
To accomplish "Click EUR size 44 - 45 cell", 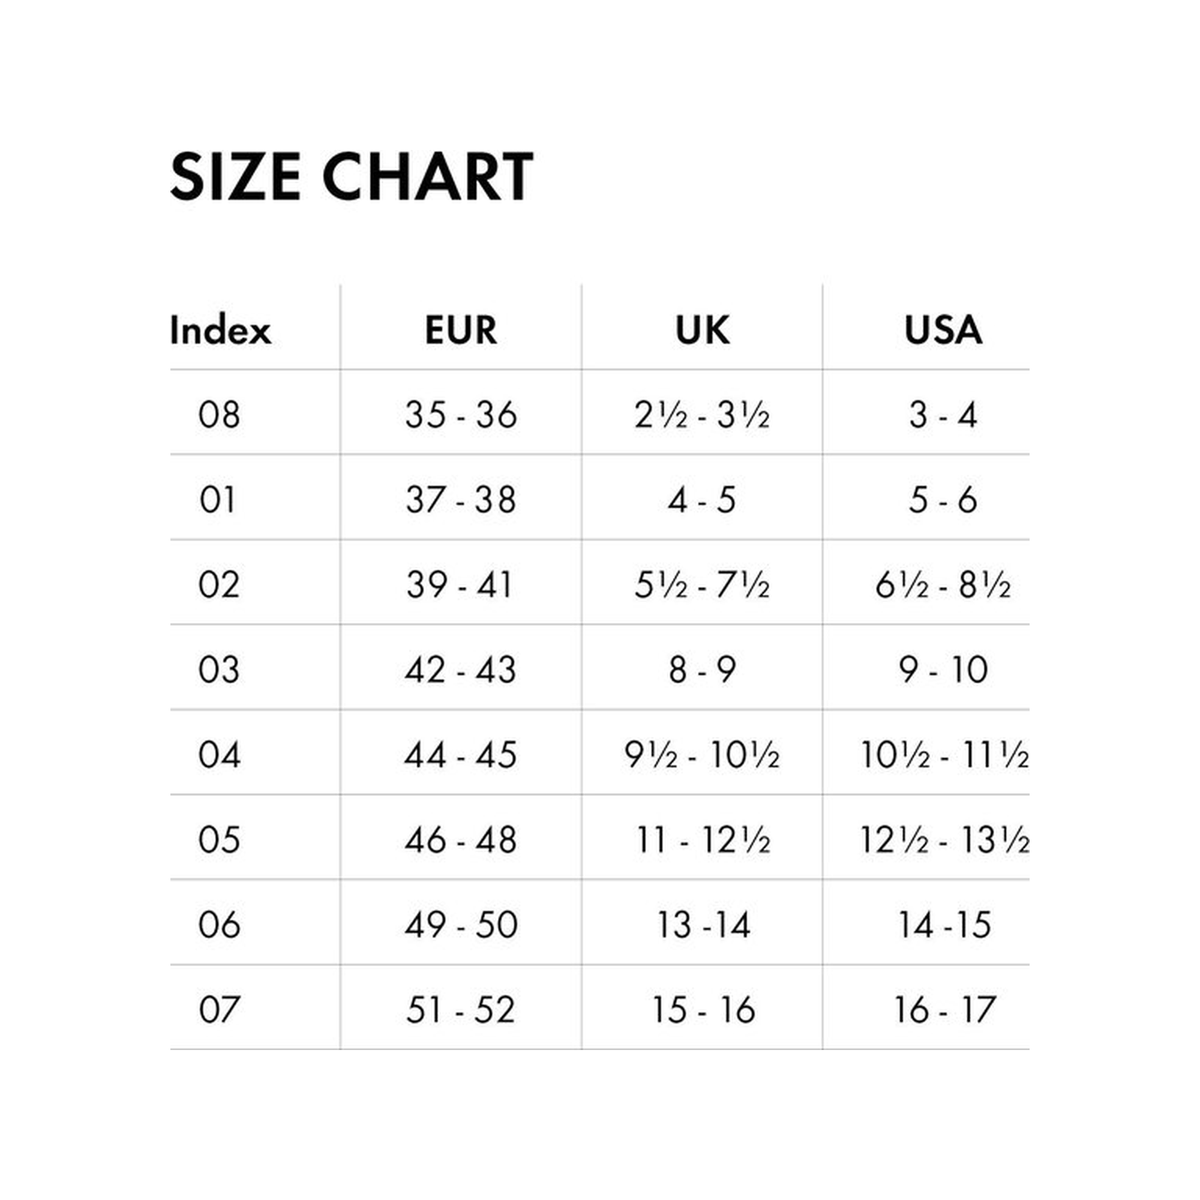I will (x=461, y=754).
